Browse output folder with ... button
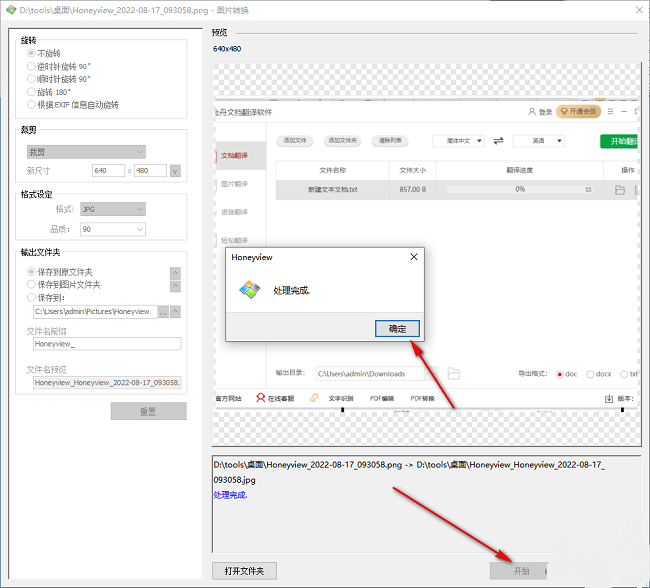Viewport: 650px width, 588px height. click(x=163, y=312)
